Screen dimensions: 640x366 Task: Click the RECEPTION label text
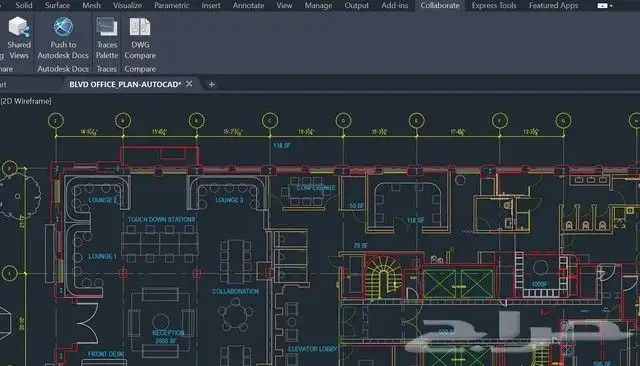[168, 333]
